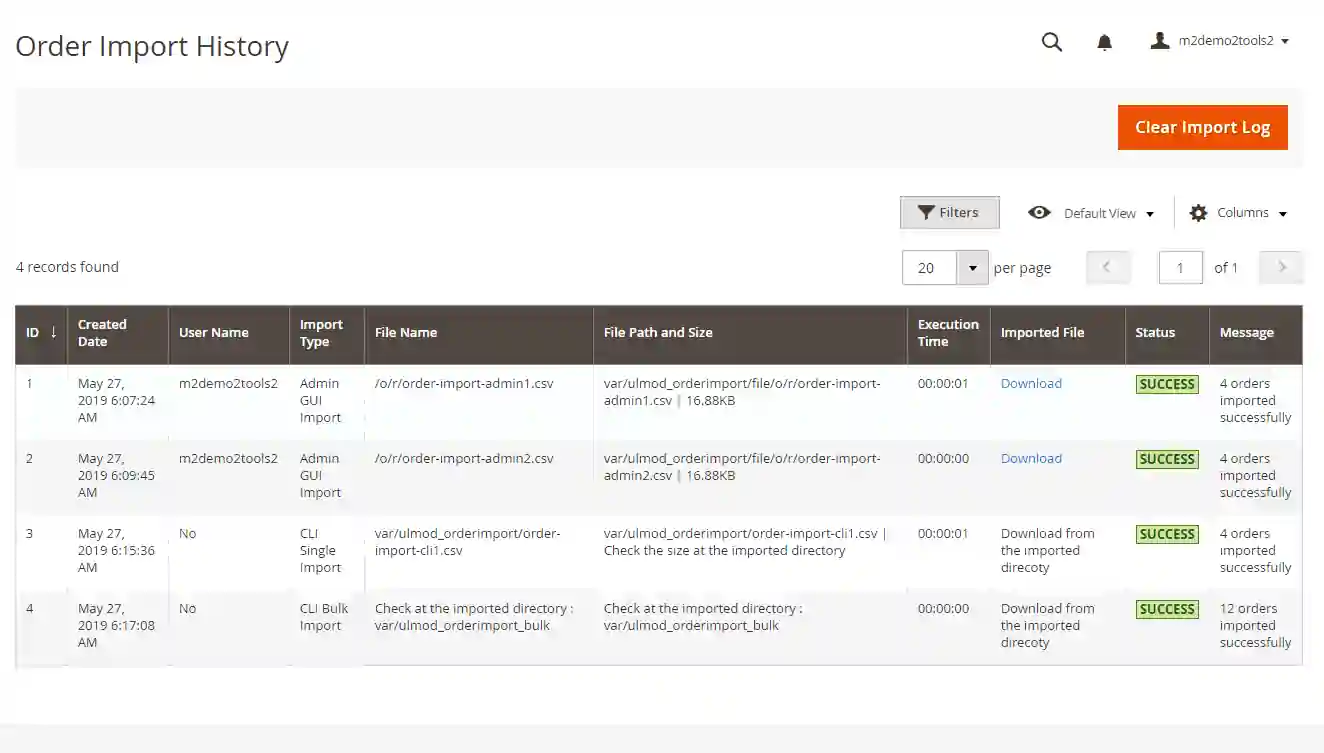Sort by Message column header
Viewport: 1324px width, 753px height.
tap(1255, 333)
